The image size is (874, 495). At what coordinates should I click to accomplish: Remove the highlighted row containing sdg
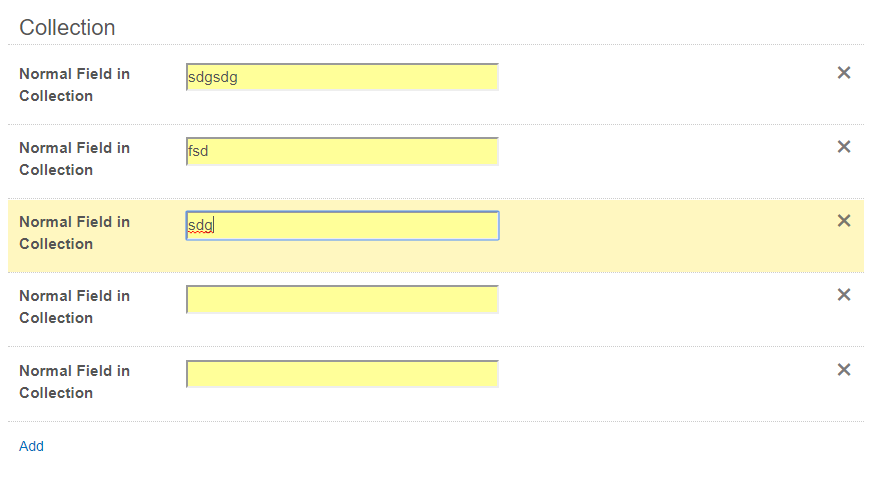pos(843,221)
